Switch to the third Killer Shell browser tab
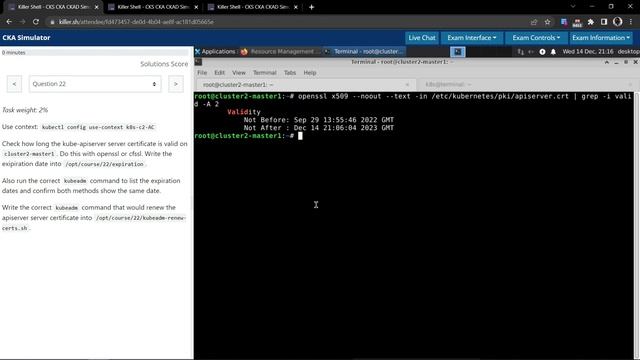Screen dimensions: 640x360 pos(253,7)
